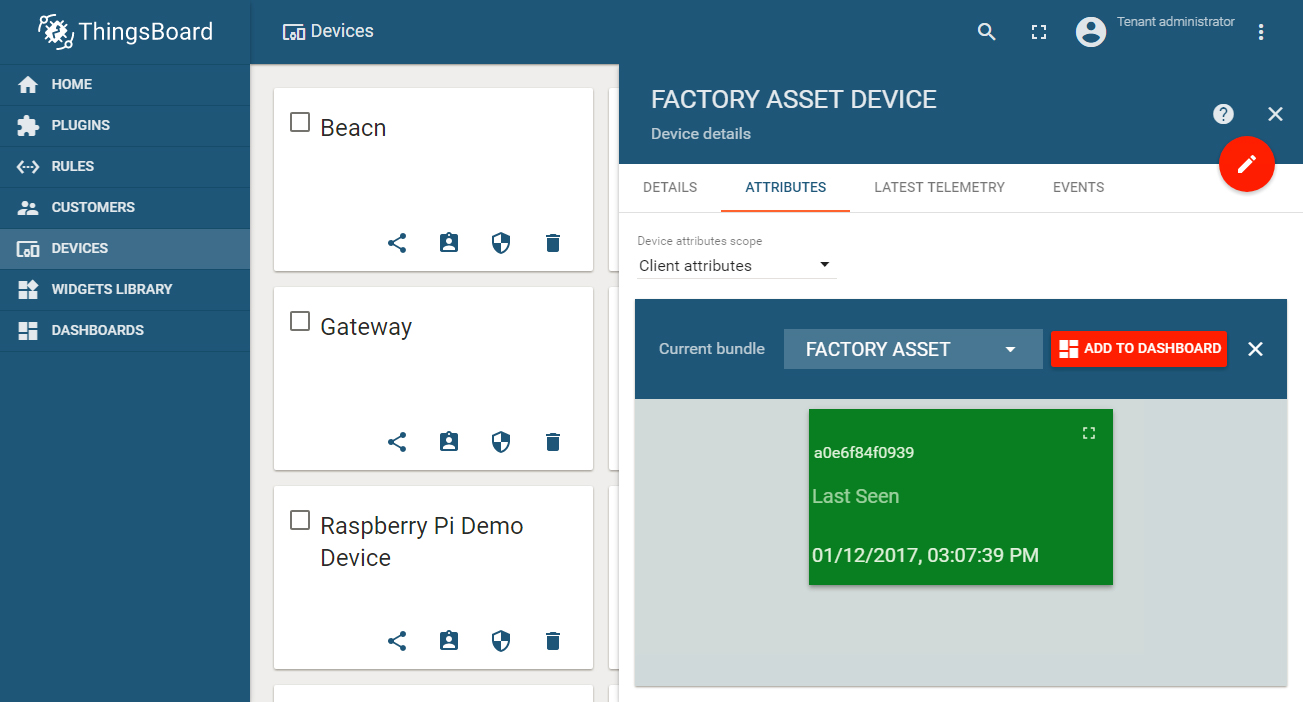
Task: Switch to the Latest Telemetry tab
Action: coord(939,188)
